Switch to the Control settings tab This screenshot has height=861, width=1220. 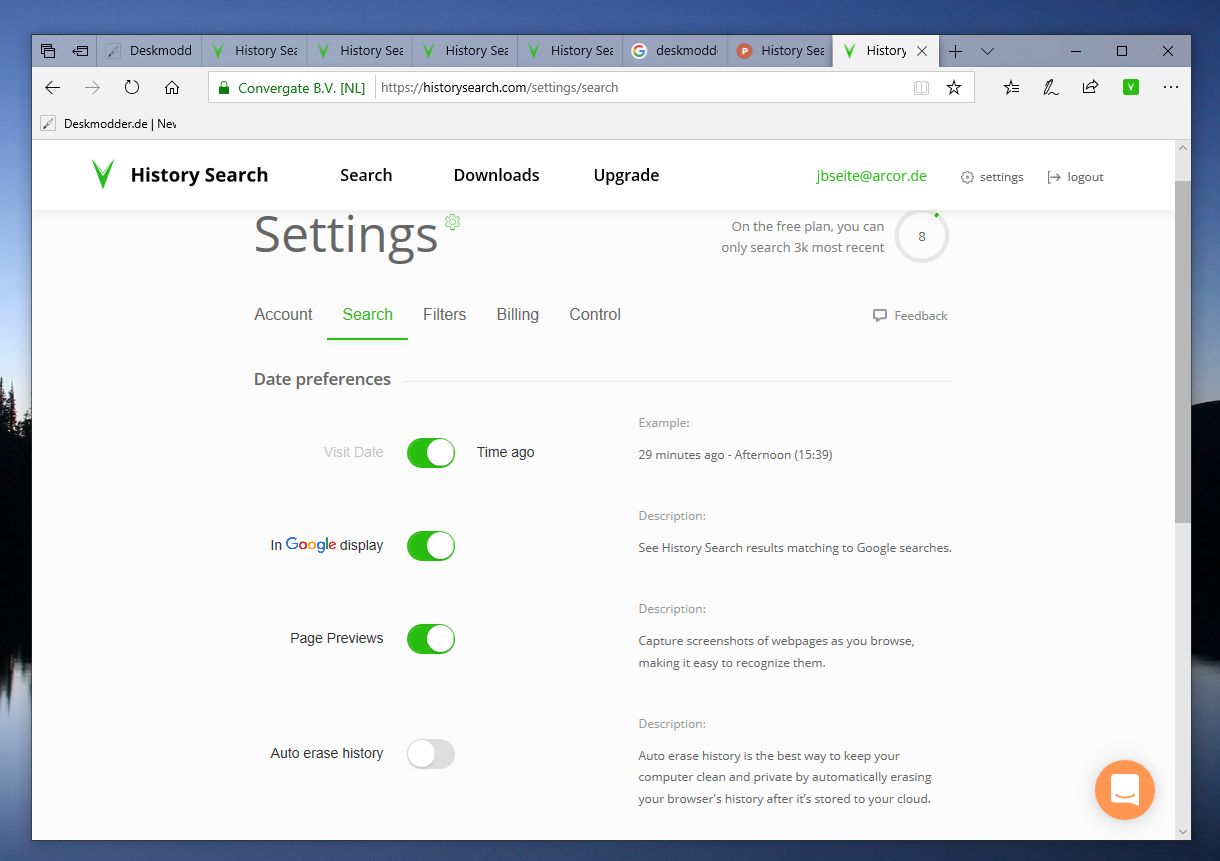coord(595,314)
